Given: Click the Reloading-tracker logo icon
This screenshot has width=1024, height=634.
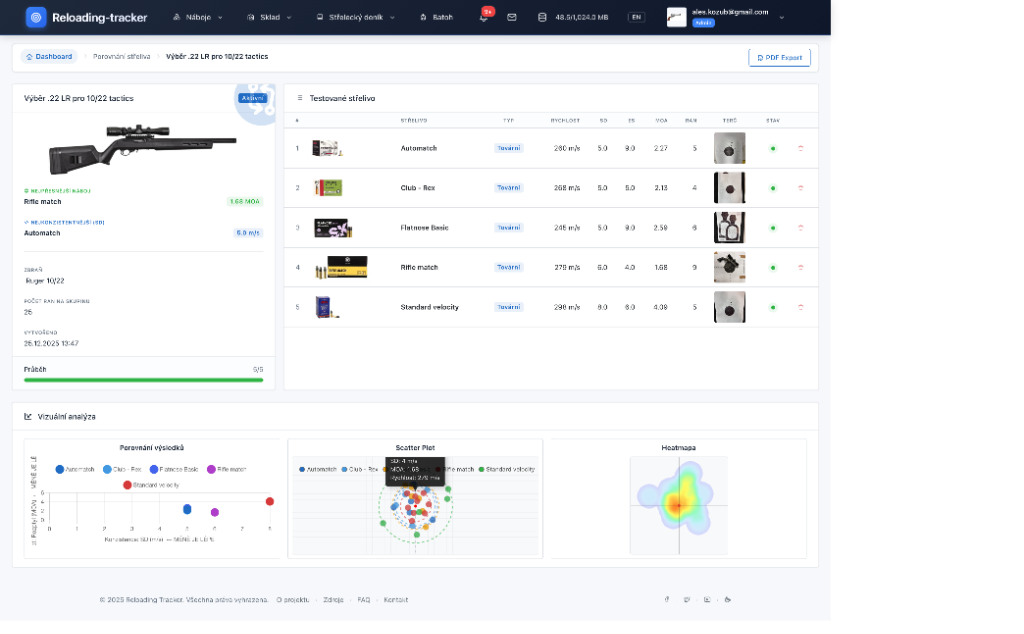Looking at the screenshot, I should pyautogui.click(x=36, y=17).
